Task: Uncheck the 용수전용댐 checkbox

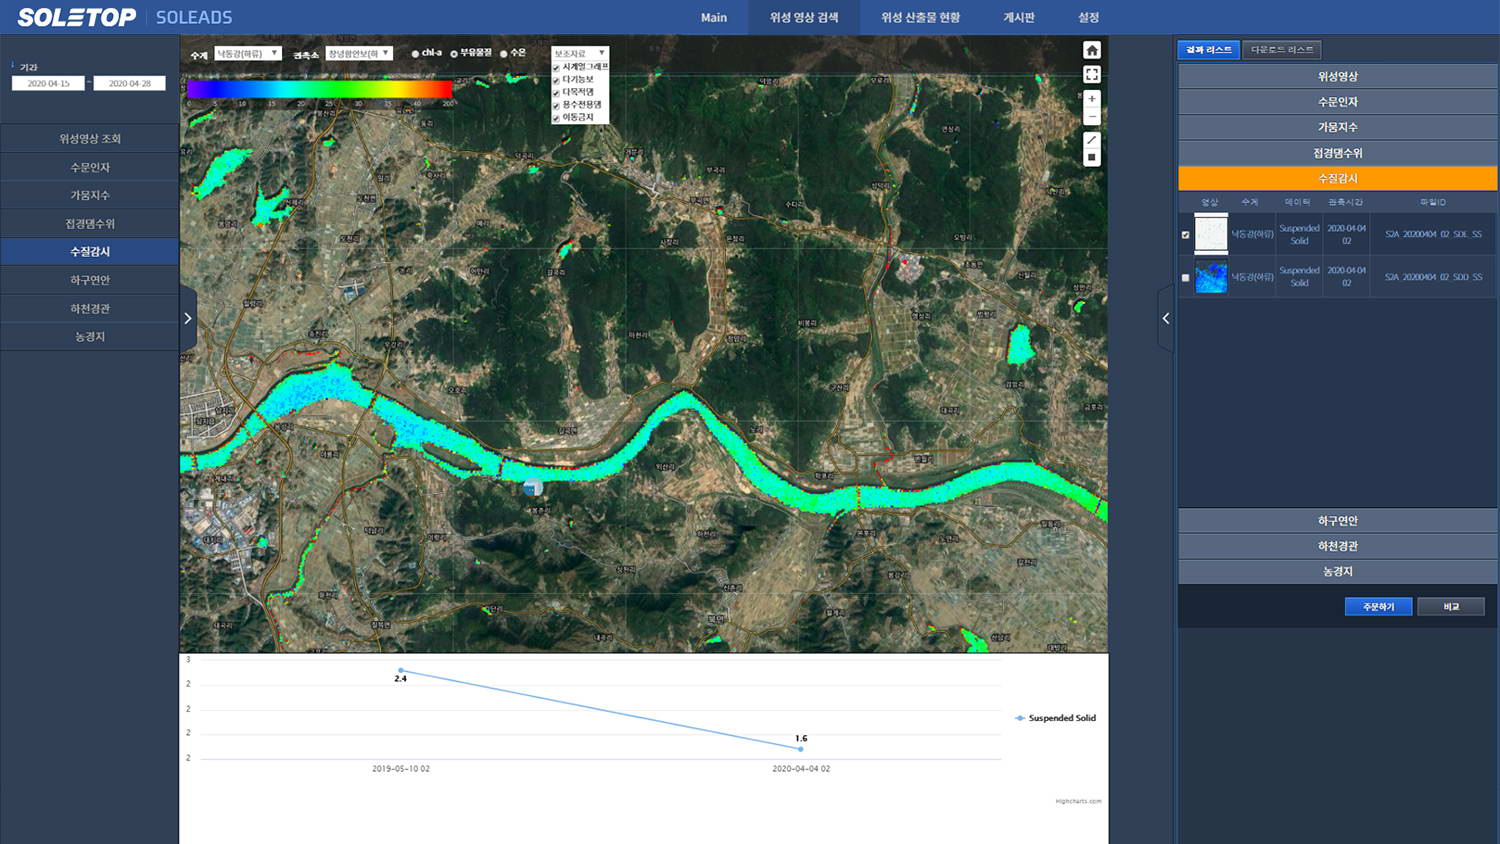Action: (x=556, y=105)
